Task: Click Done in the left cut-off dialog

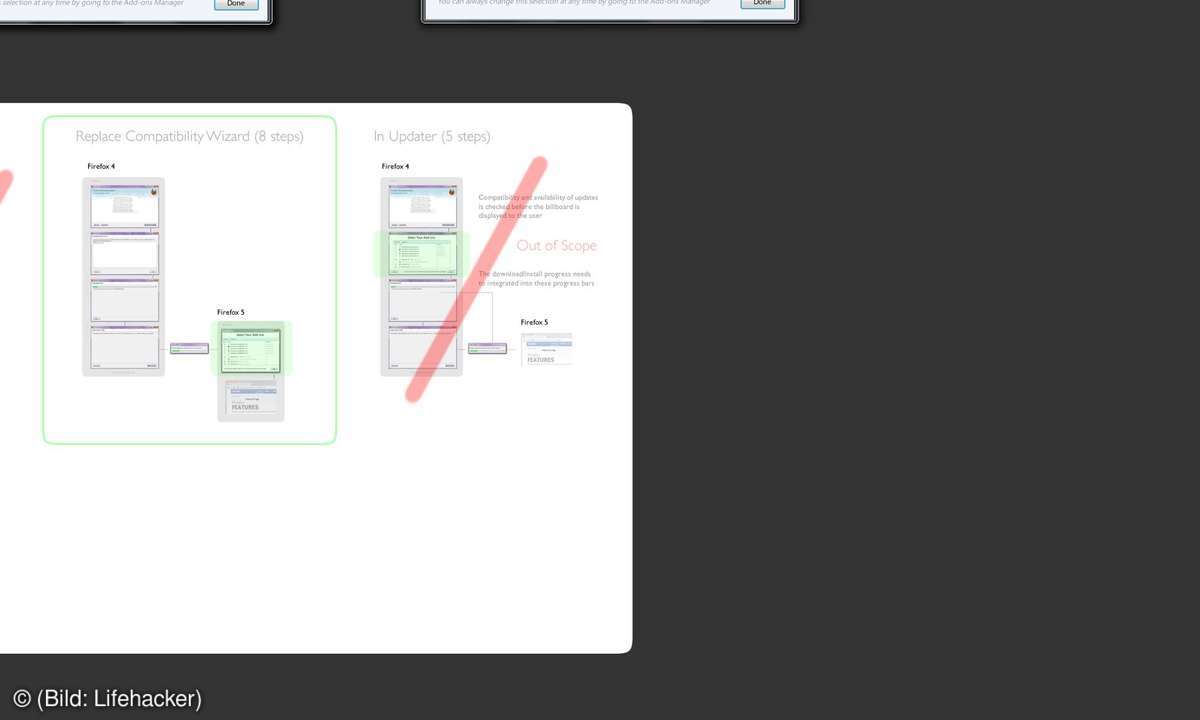Action: click(x=236, y=4)
